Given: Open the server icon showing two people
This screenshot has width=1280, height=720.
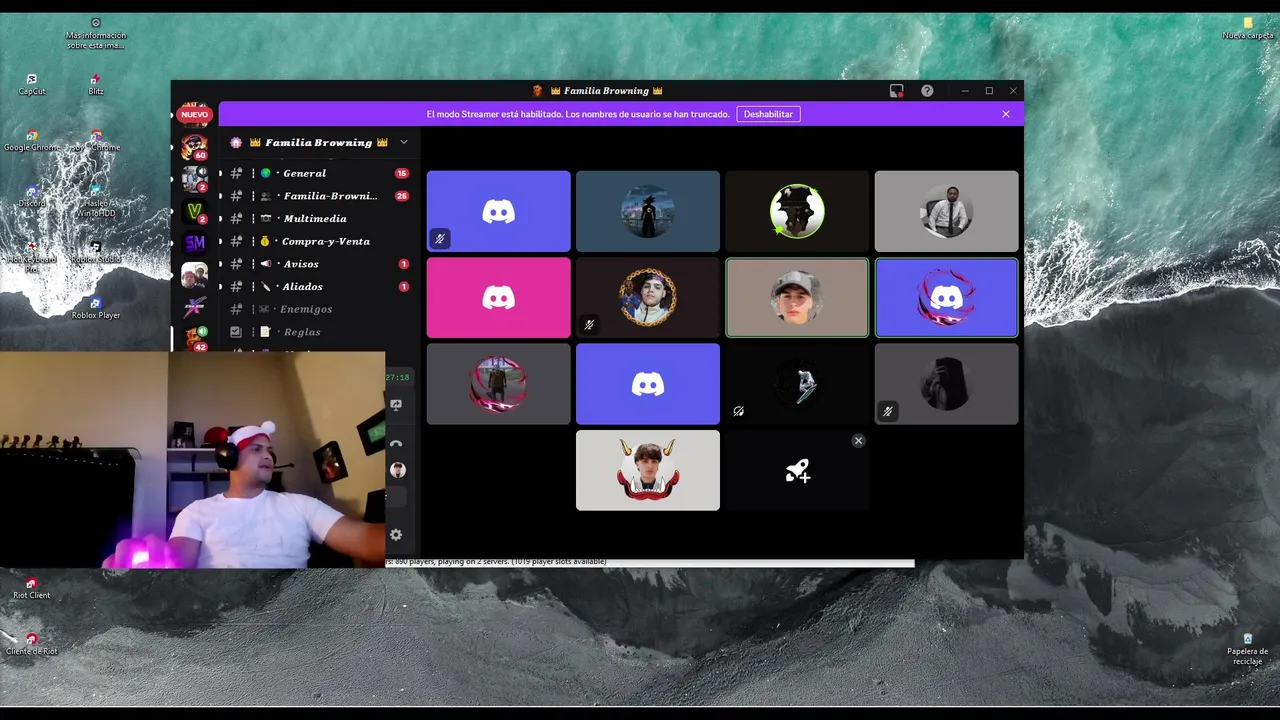Looking at the screenshot, I should [194, 275].
